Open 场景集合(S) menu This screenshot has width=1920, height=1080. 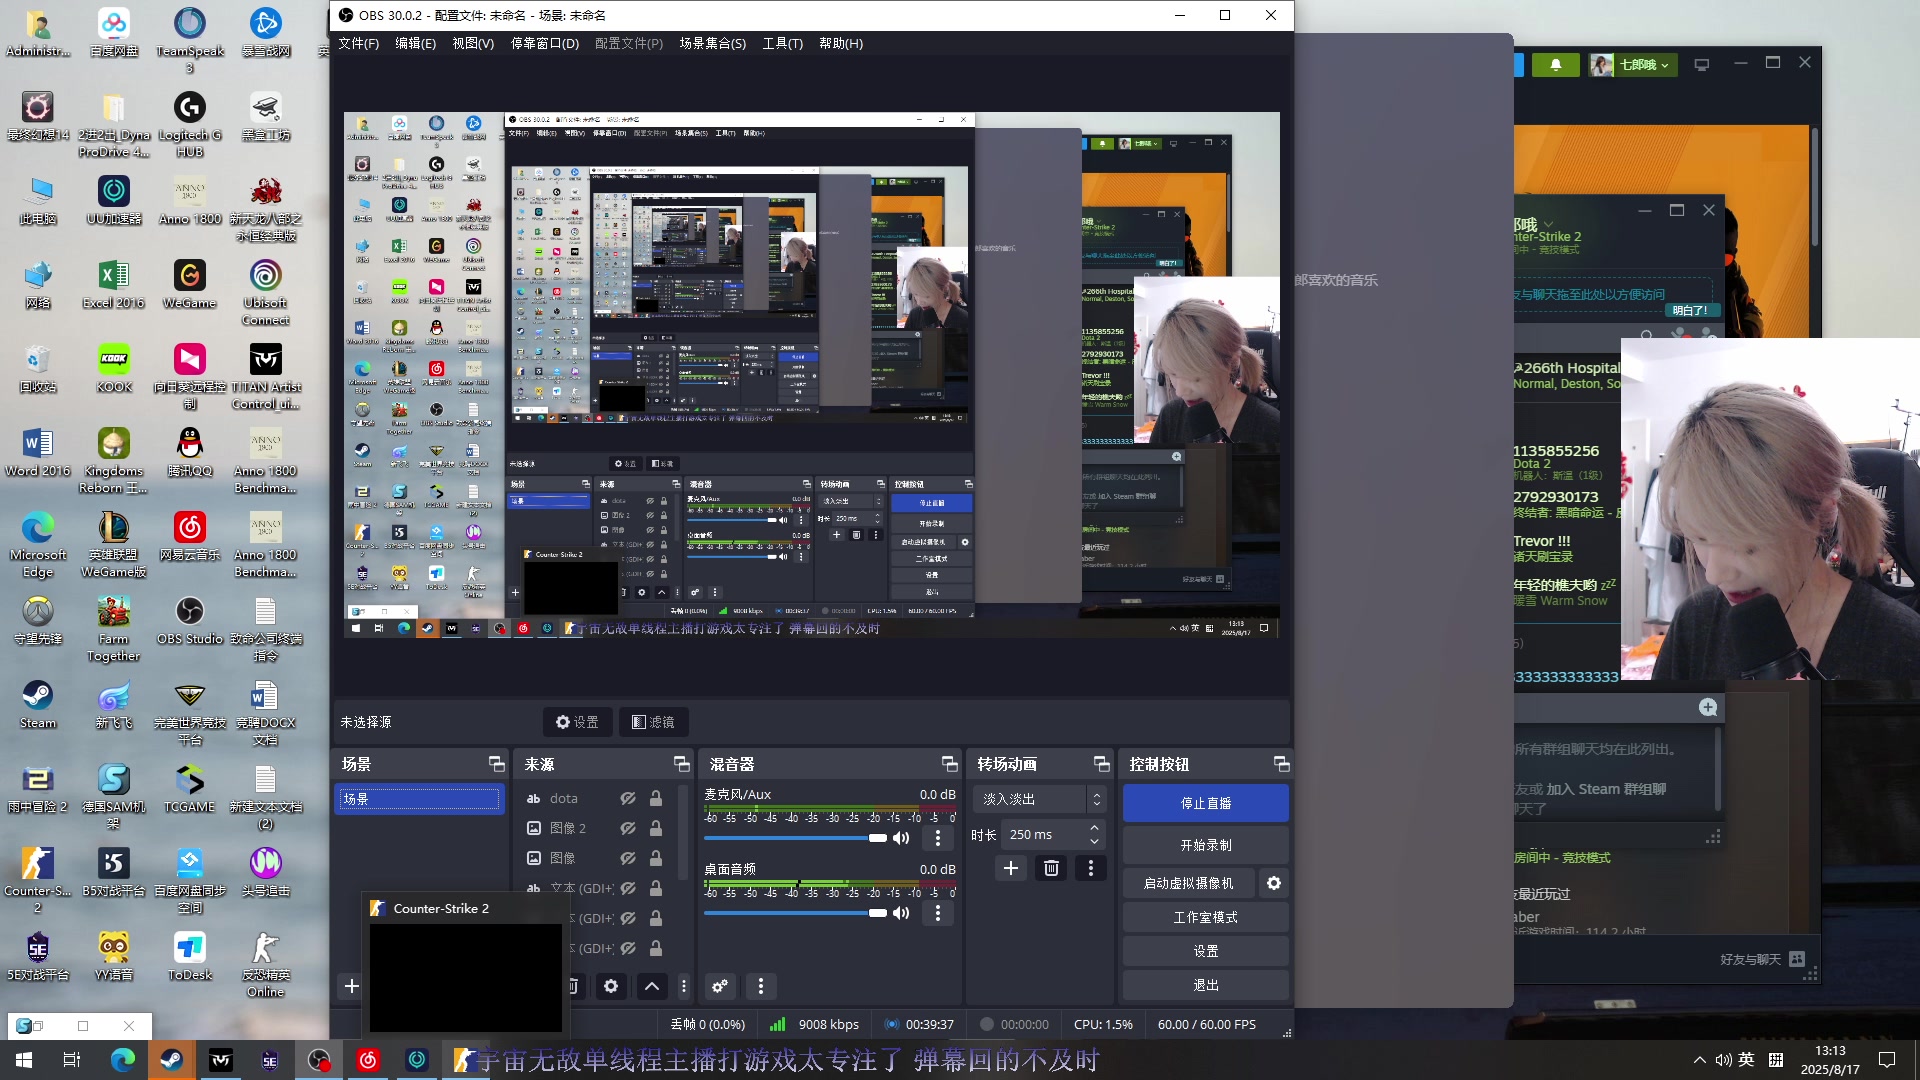coord(713,43)
